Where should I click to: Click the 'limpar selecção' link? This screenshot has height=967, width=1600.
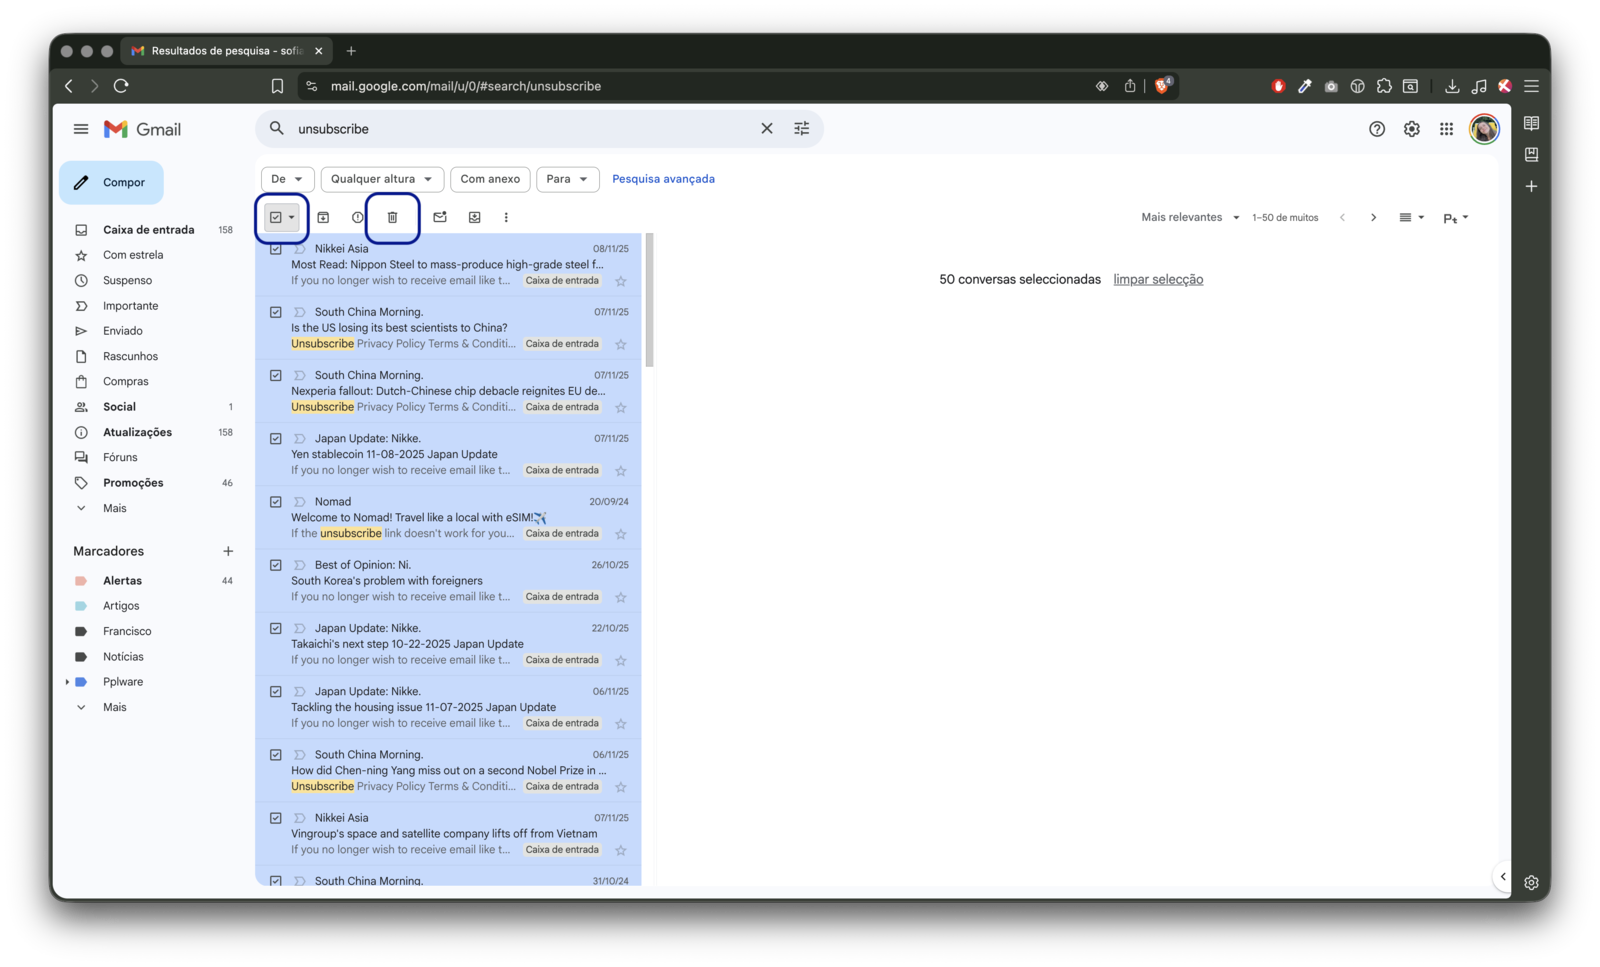(x=1158, y=280)
